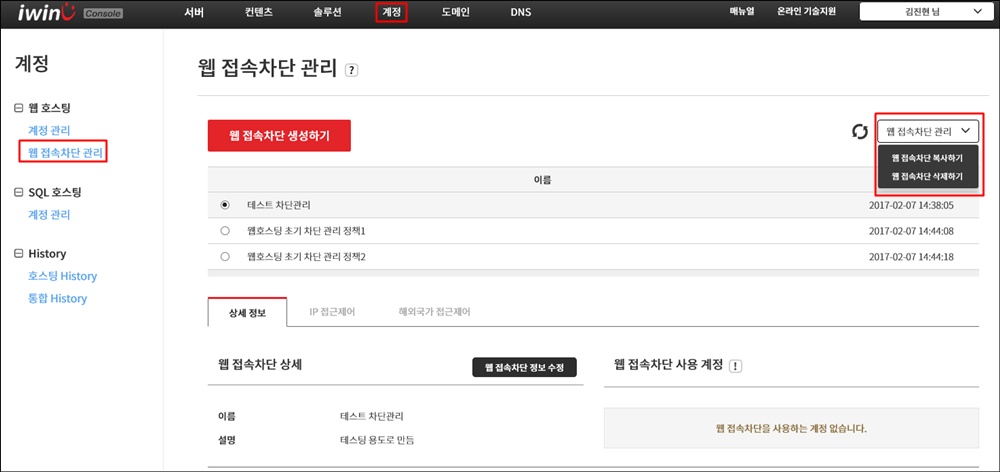Open 호스팅 History in sidebar
The image size is (1000, 472).
tap(62, 276)
